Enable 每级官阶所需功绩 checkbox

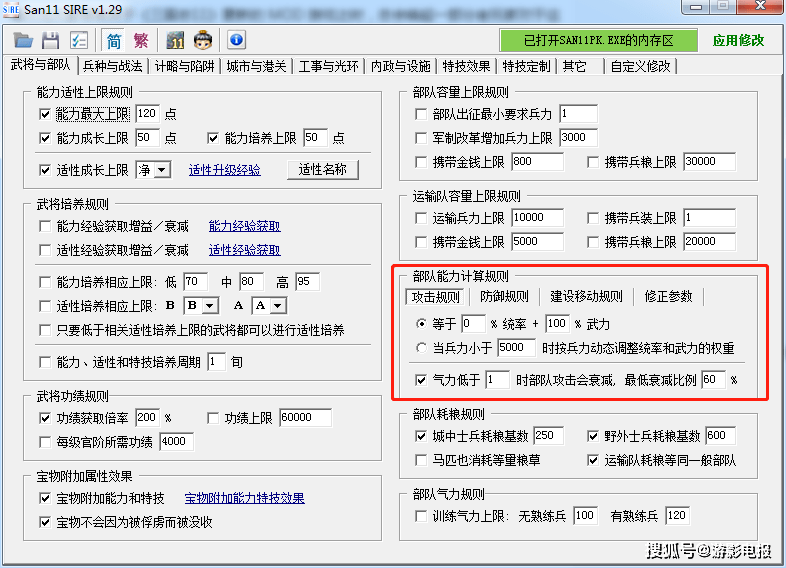click(45, 442)
